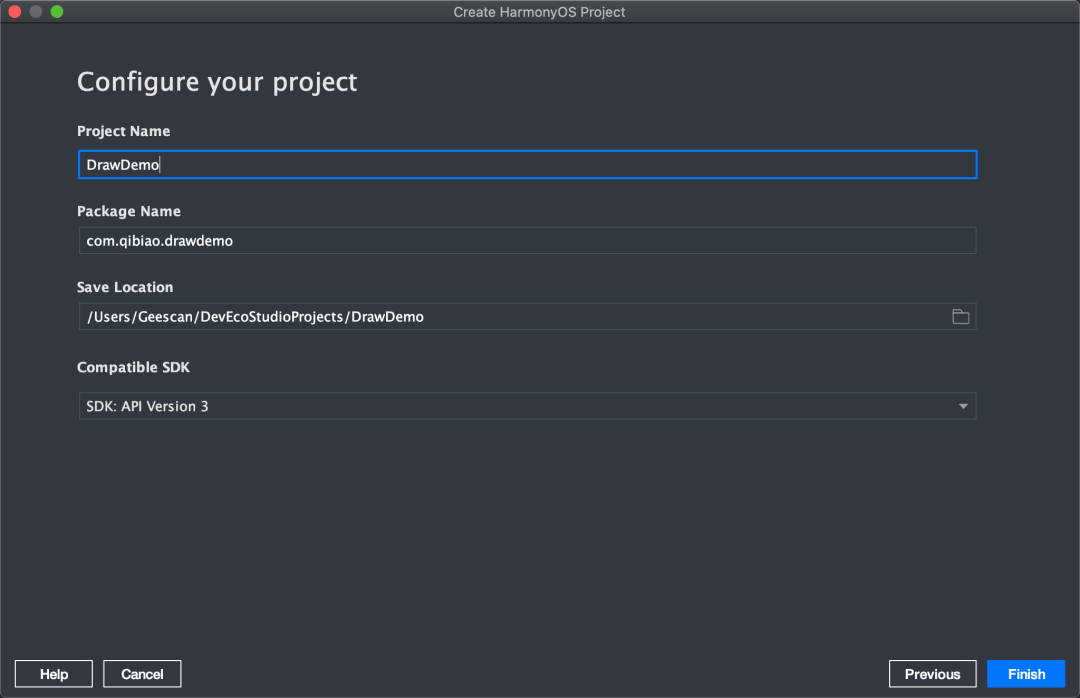The image size is (1080, 698).
Task: Click the Cancel button
Action: 142,674
